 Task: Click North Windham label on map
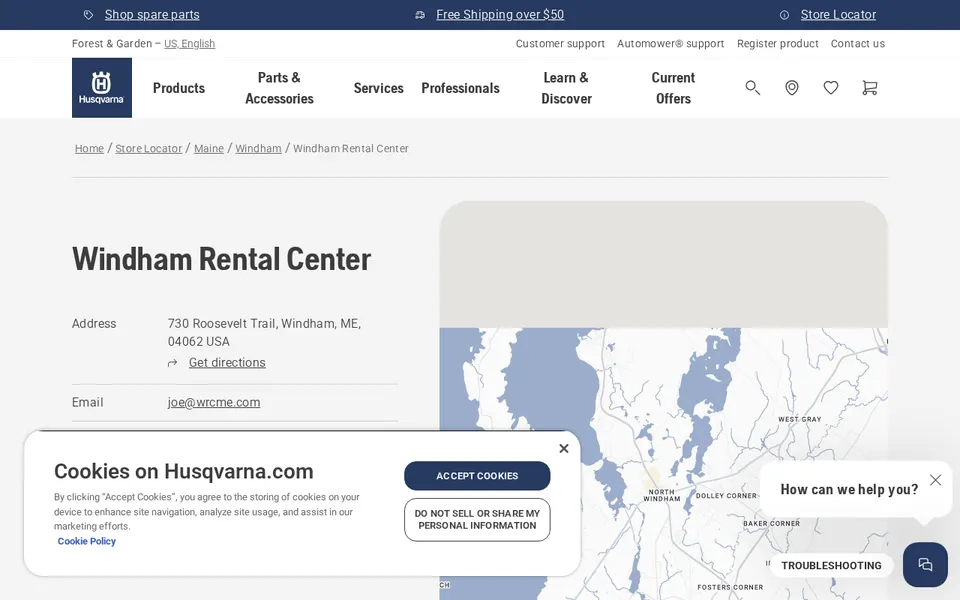[661, 495]
